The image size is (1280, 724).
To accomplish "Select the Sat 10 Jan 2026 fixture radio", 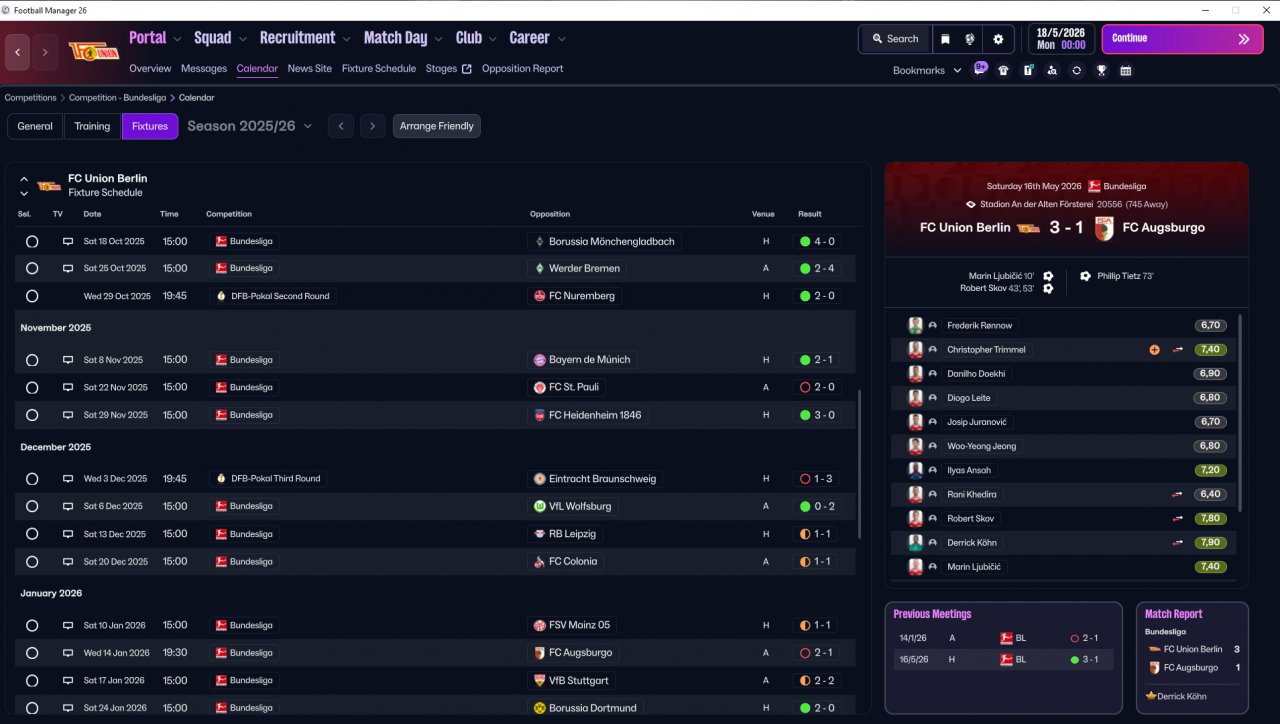I will 32,625.
